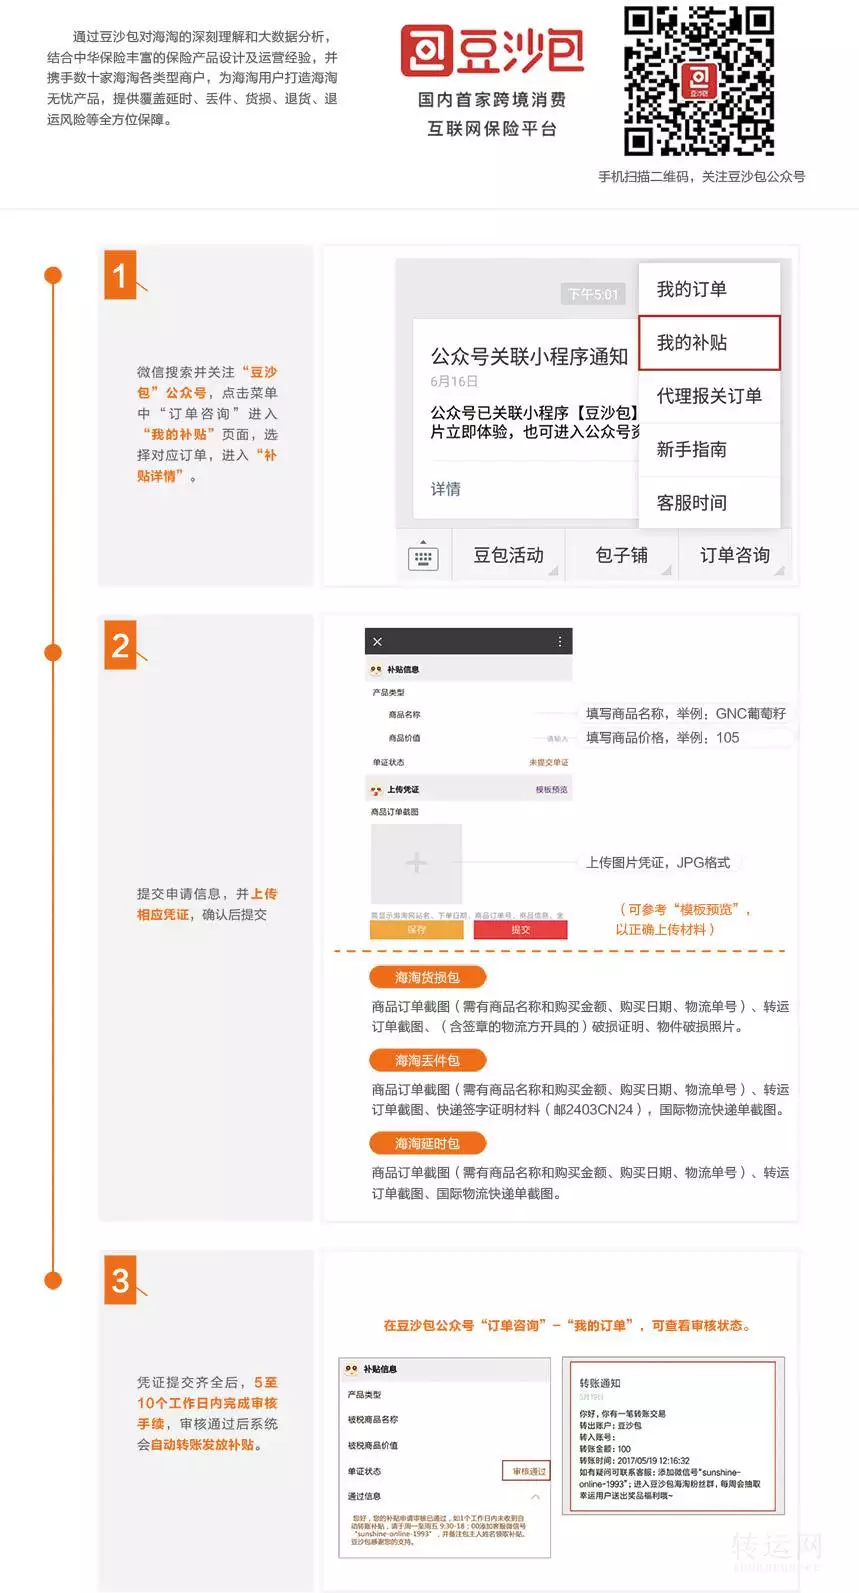Click the red 提交 button

coord(520,930)
